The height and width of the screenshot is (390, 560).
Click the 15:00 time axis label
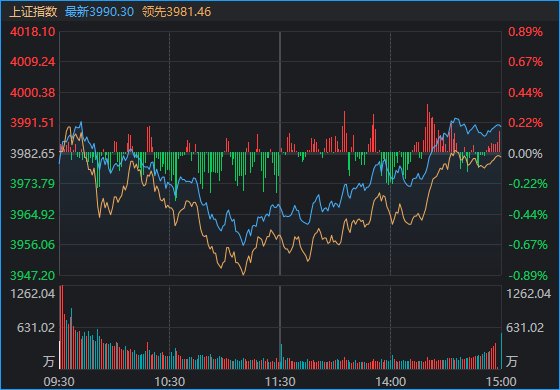point(500,382)
